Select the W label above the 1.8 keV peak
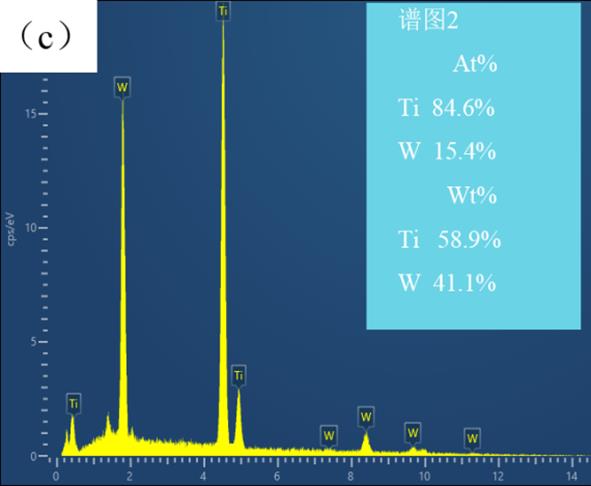Screen dimensions: 591x486 tap(122, 87)
